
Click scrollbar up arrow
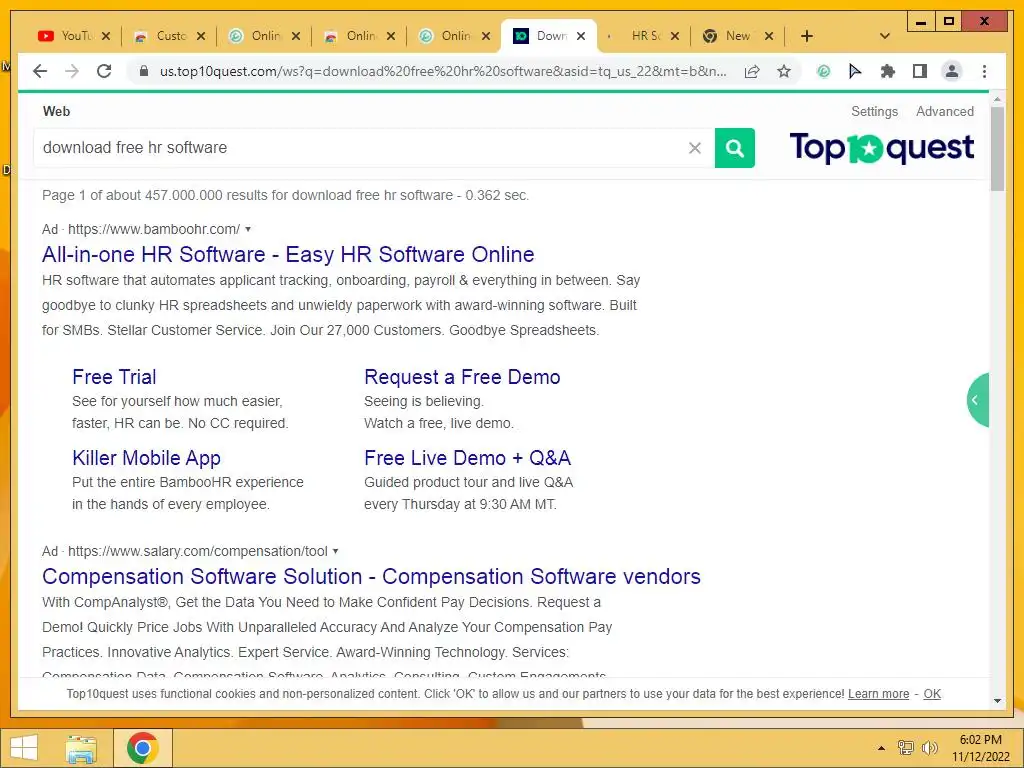click(997, 99)
